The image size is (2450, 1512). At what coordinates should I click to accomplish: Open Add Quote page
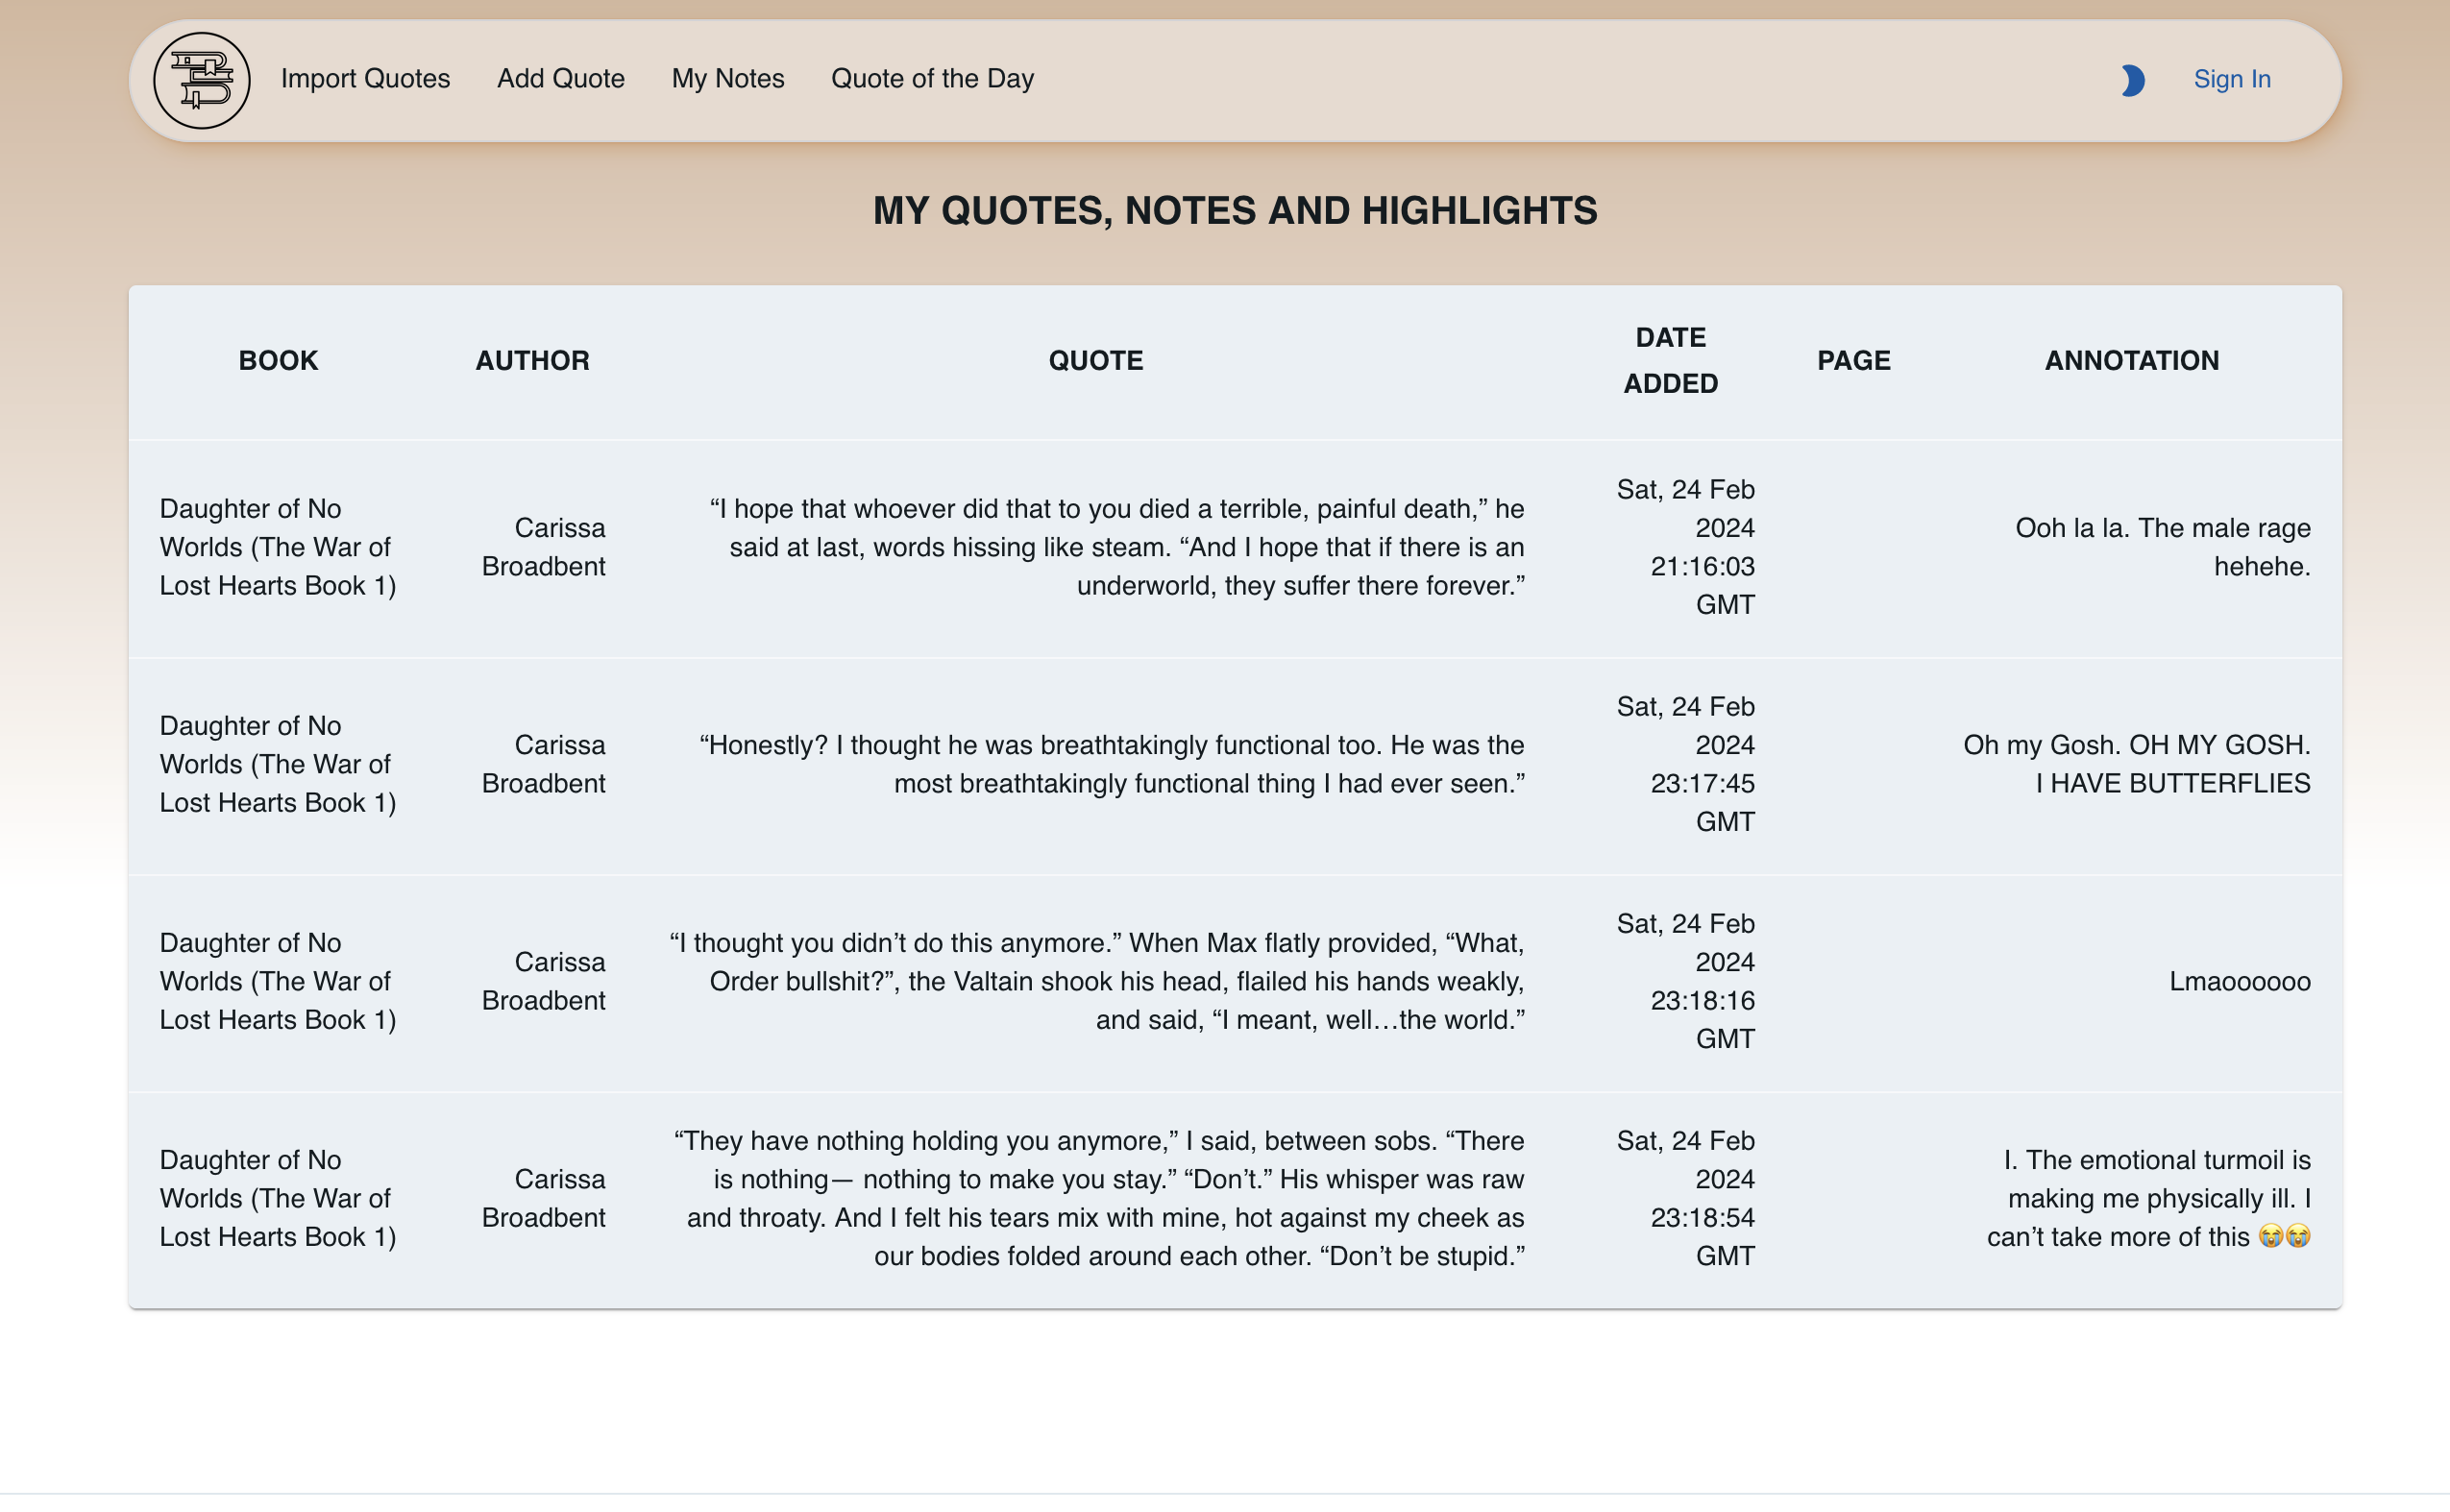coord(560,79)
